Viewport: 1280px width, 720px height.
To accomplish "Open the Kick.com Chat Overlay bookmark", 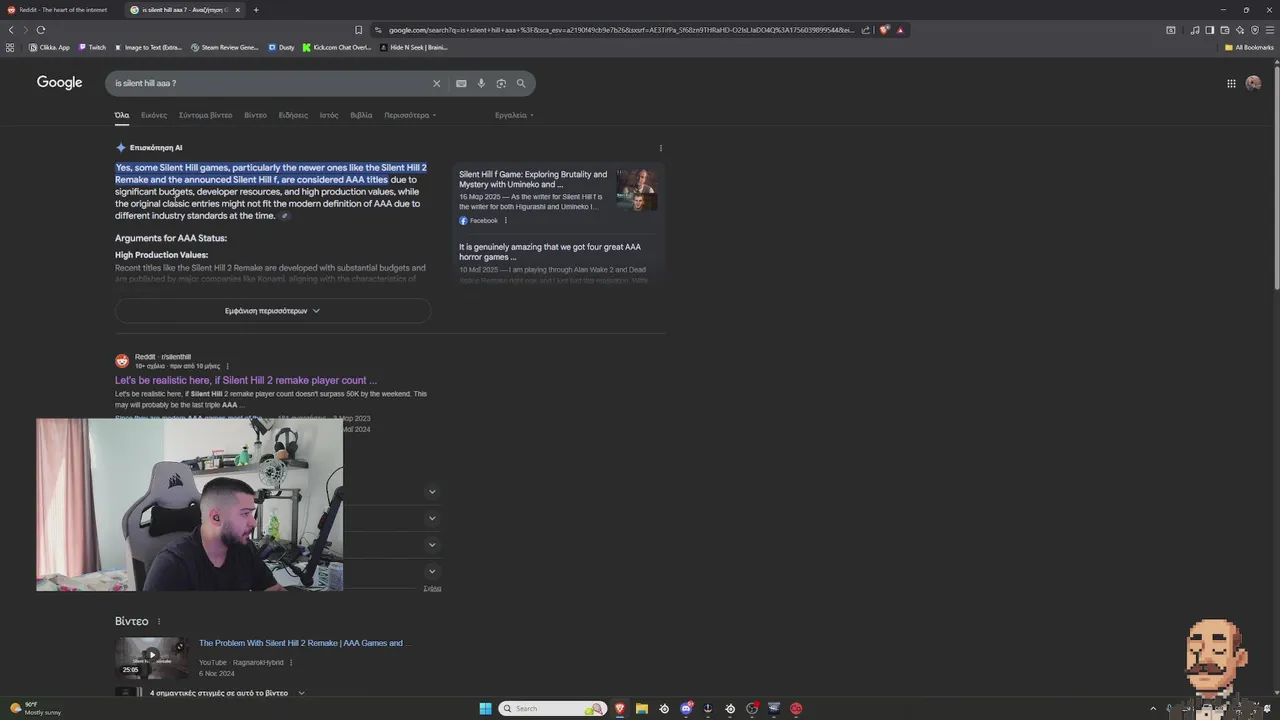I will pyautogui.click(x=337, y=47).
